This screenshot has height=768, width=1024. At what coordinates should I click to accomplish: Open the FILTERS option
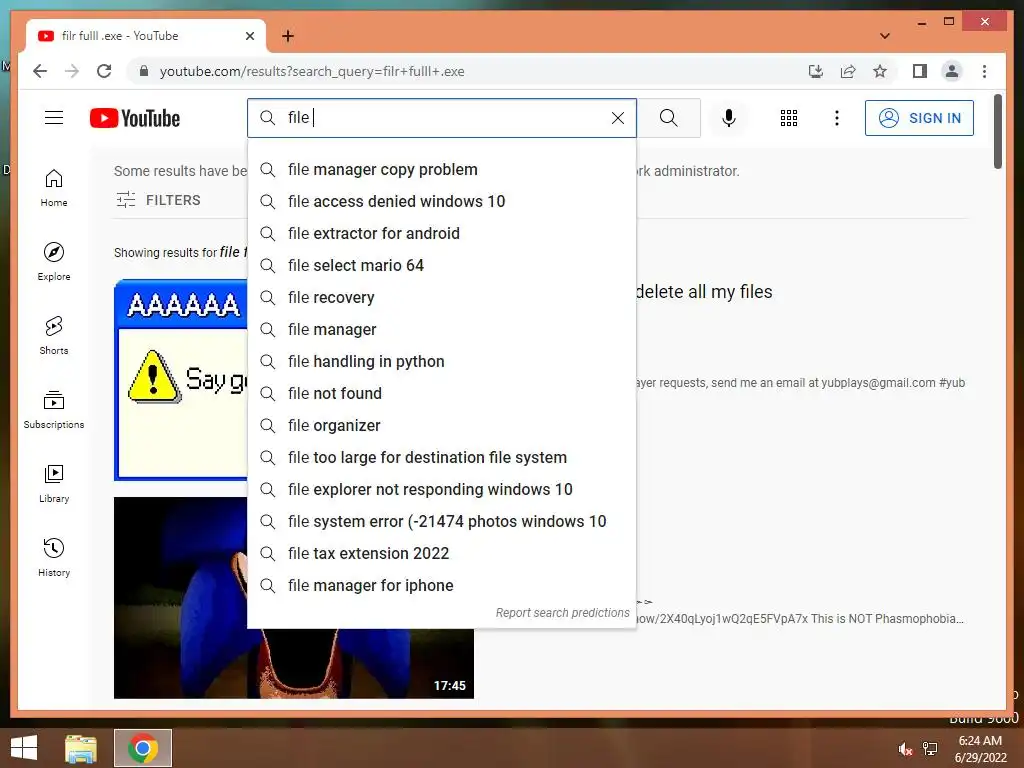coord(159,200)
